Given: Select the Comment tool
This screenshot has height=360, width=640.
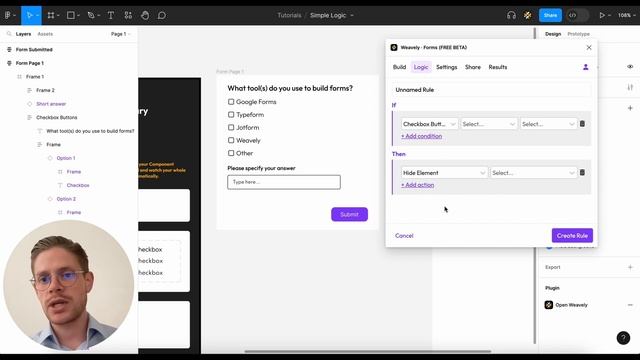Looking at the screenshot, I should point(162,15).
